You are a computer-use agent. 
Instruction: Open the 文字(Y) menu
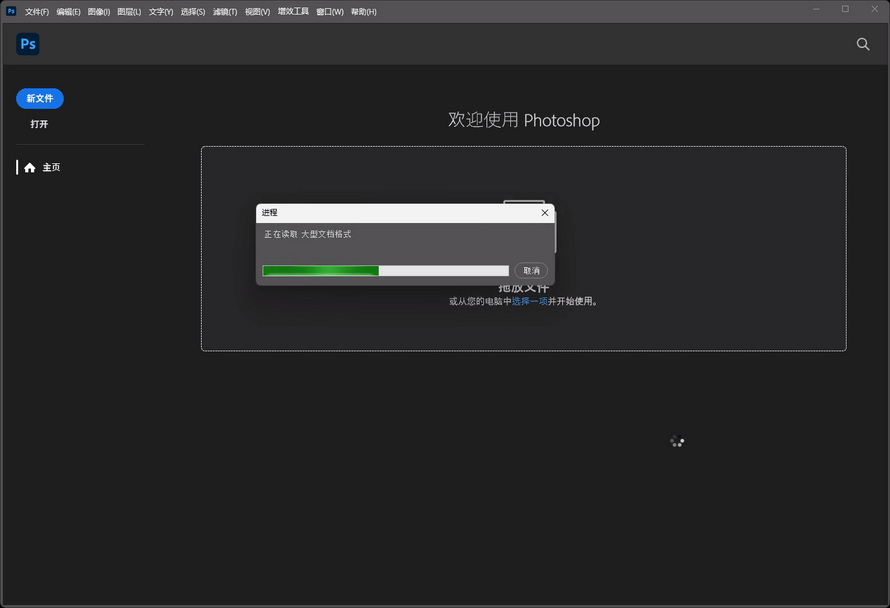tap(161, 12)
